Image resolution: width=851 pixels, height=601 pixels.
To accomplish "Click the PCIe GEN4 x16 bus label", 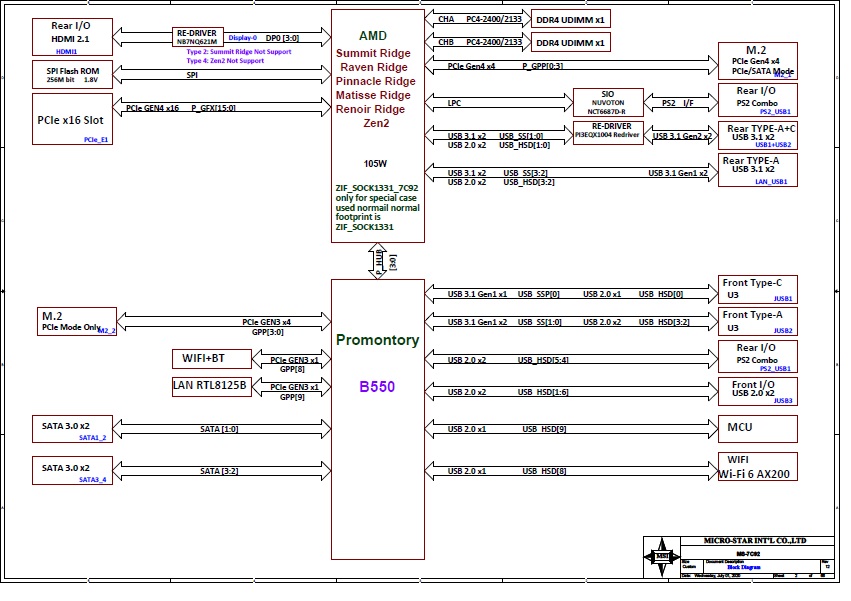I will (x=153, y=108).
